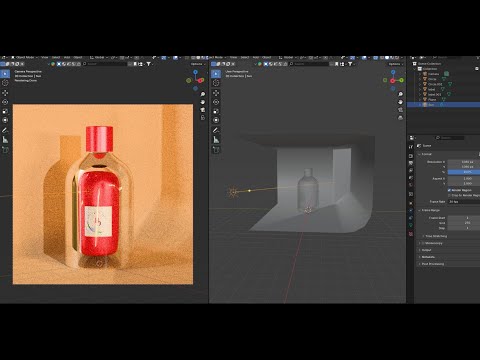Select the Measure tool in right viewport
Screen dimensions: 480x360
(216, 140)
